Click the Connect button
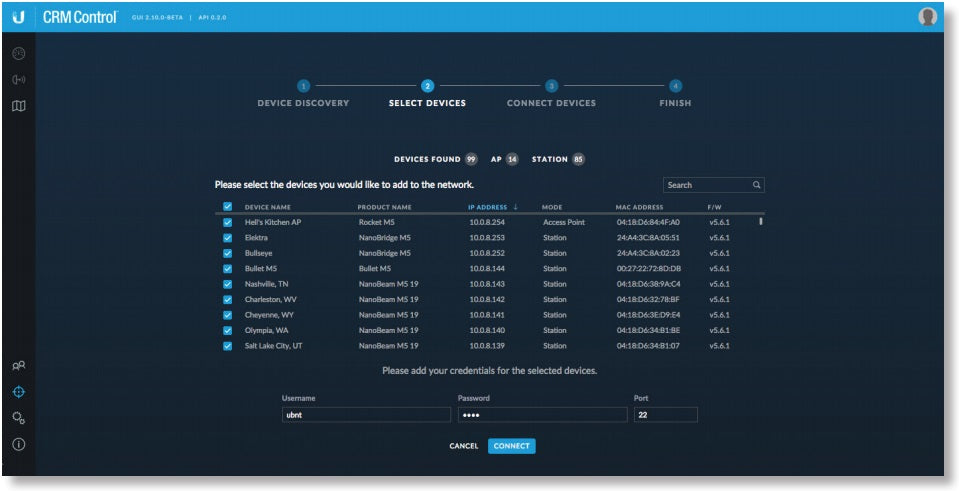 click(x=512, y=446)
